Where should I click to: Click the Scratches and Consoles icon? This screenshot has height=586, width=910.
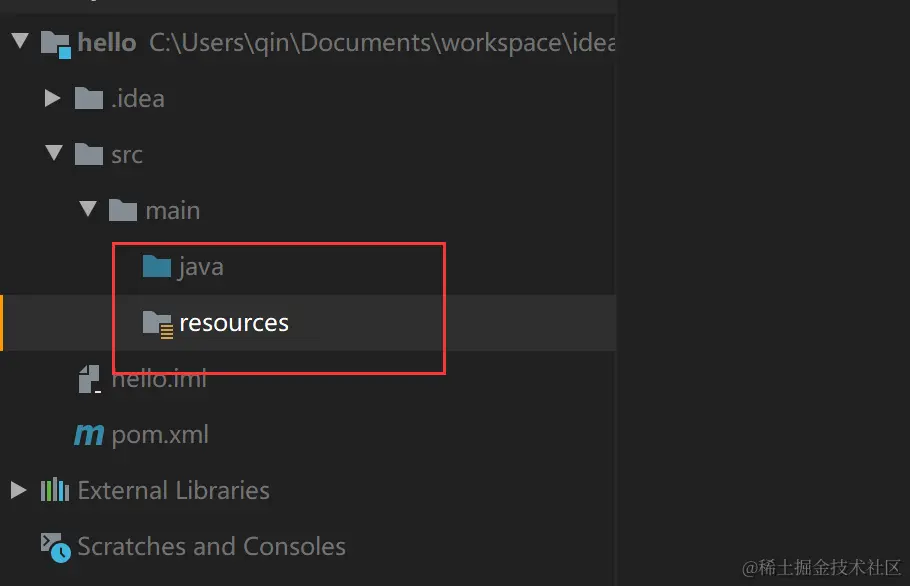(55, 546)
